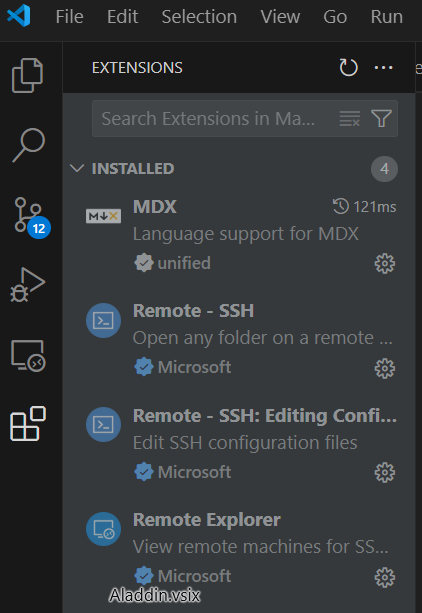Open the View menu

click(x=280, y=17)
